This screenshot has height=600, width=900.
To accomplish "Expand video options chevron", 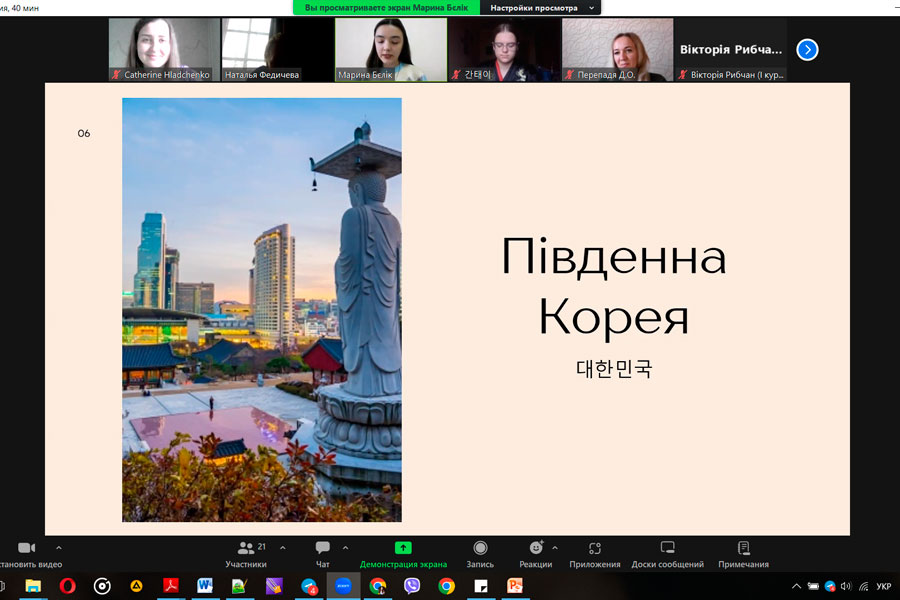I will (x=58, y=548).
